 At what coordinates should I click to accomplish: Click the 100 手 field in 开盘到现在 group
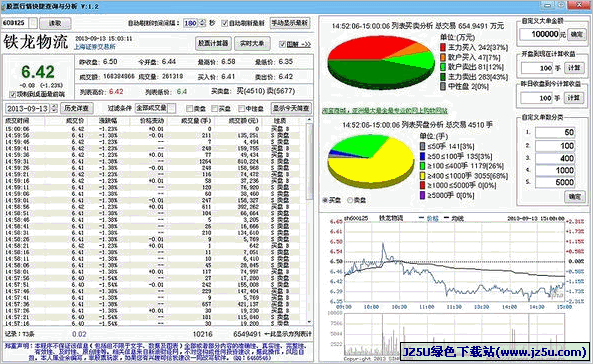537,68
